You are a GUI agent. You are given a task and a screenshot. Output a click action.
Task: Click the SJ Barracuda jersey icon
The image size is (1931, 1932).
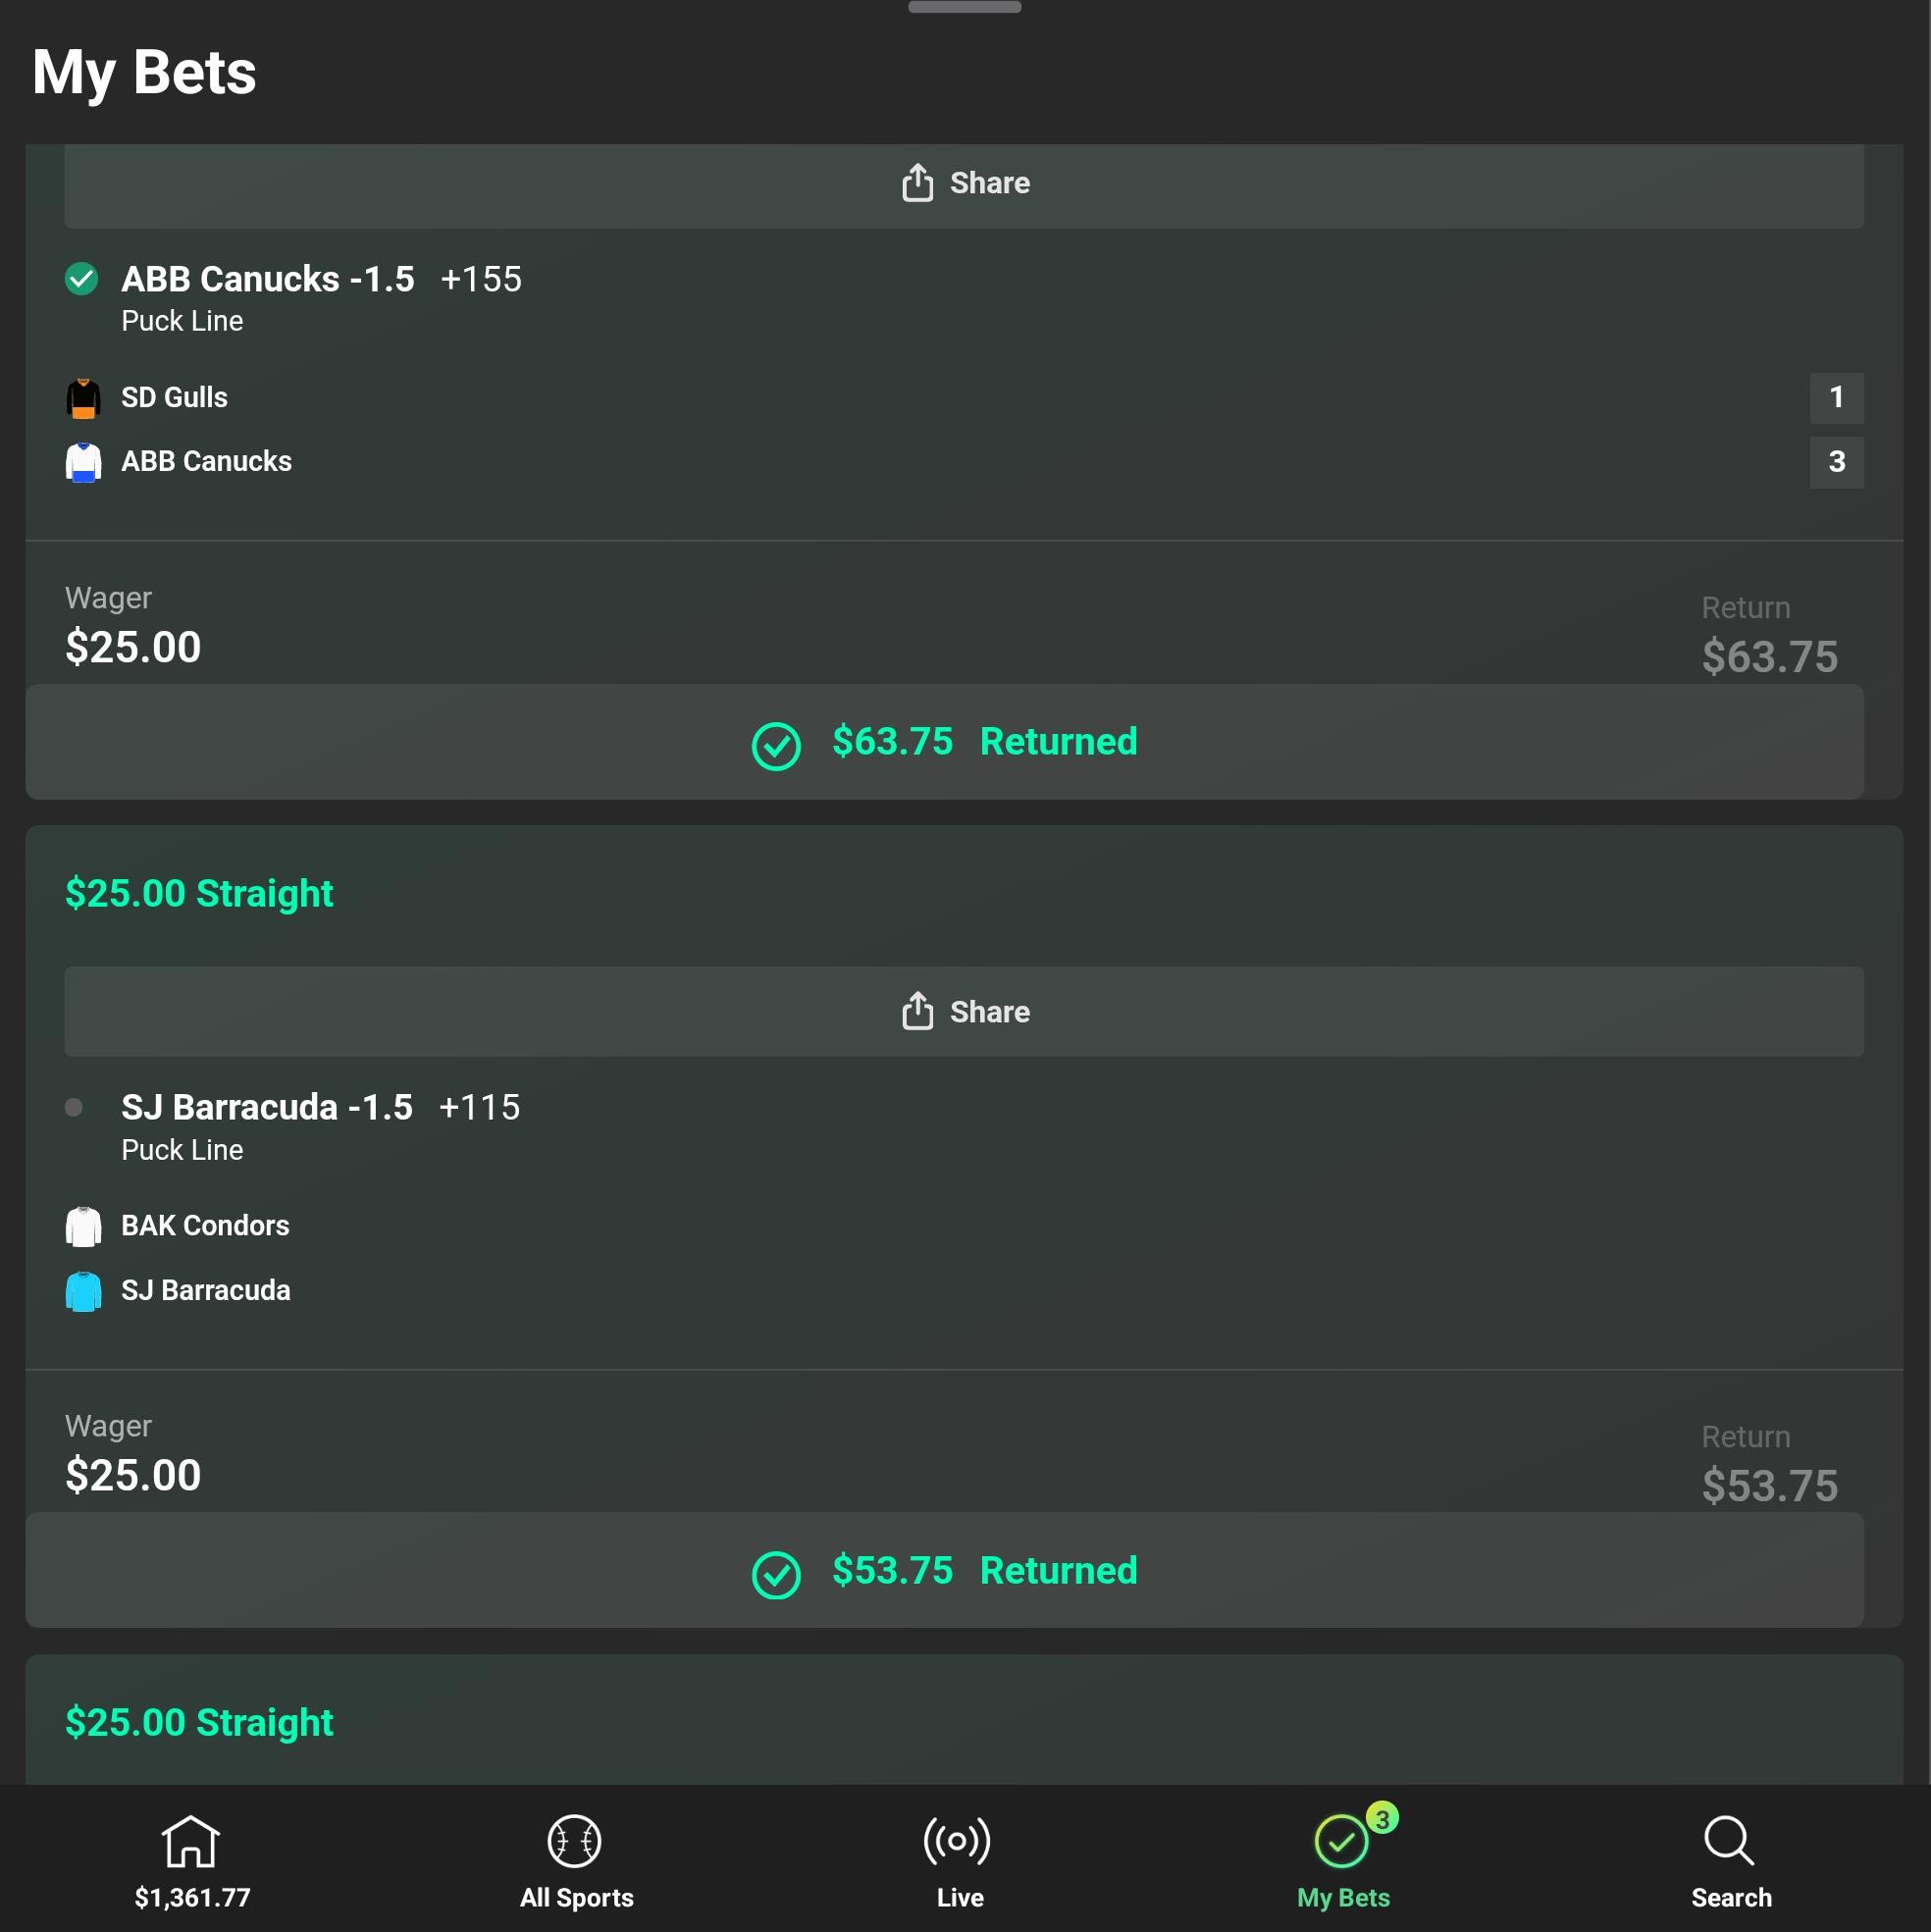click(83, 1291)
